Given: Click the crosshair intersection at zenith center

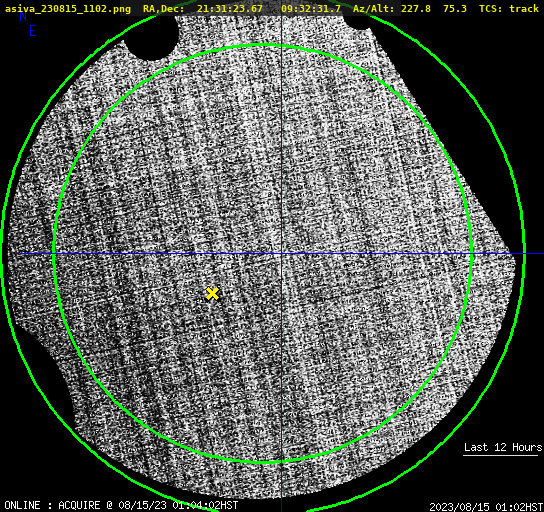Looking at the screenshot, I should click(281, 254).
